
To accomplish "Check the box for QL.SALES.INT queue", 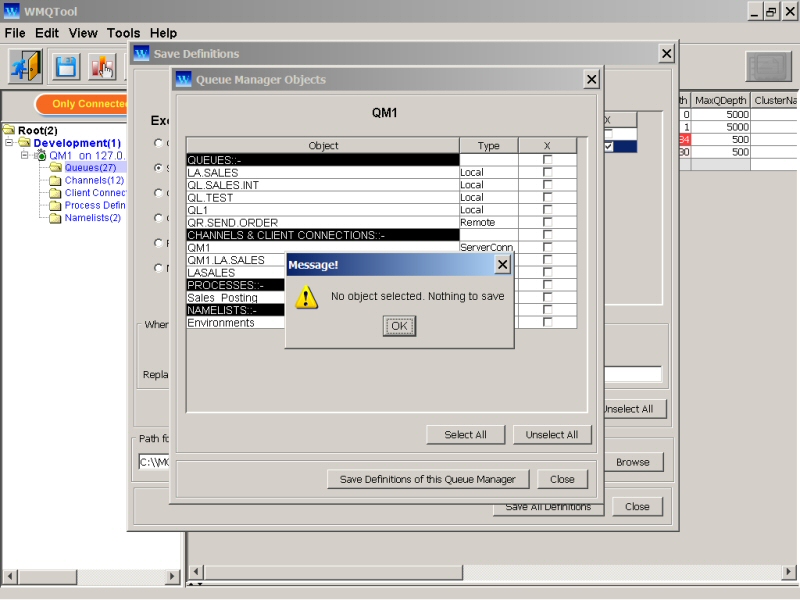I will [547, 185].
